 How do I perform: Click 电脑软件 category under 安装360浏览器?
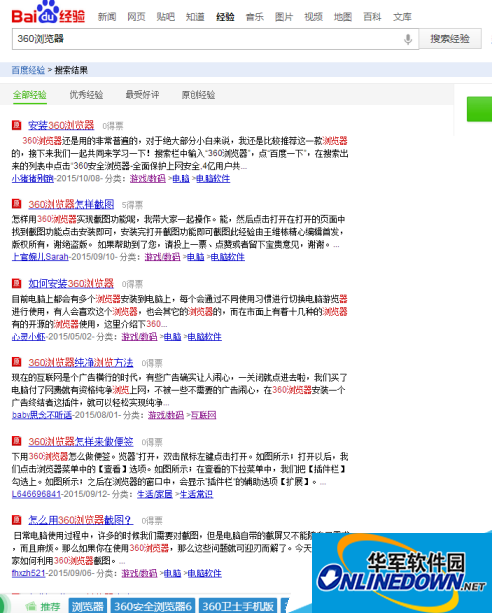pyautogui.click(x=213, y=178)
